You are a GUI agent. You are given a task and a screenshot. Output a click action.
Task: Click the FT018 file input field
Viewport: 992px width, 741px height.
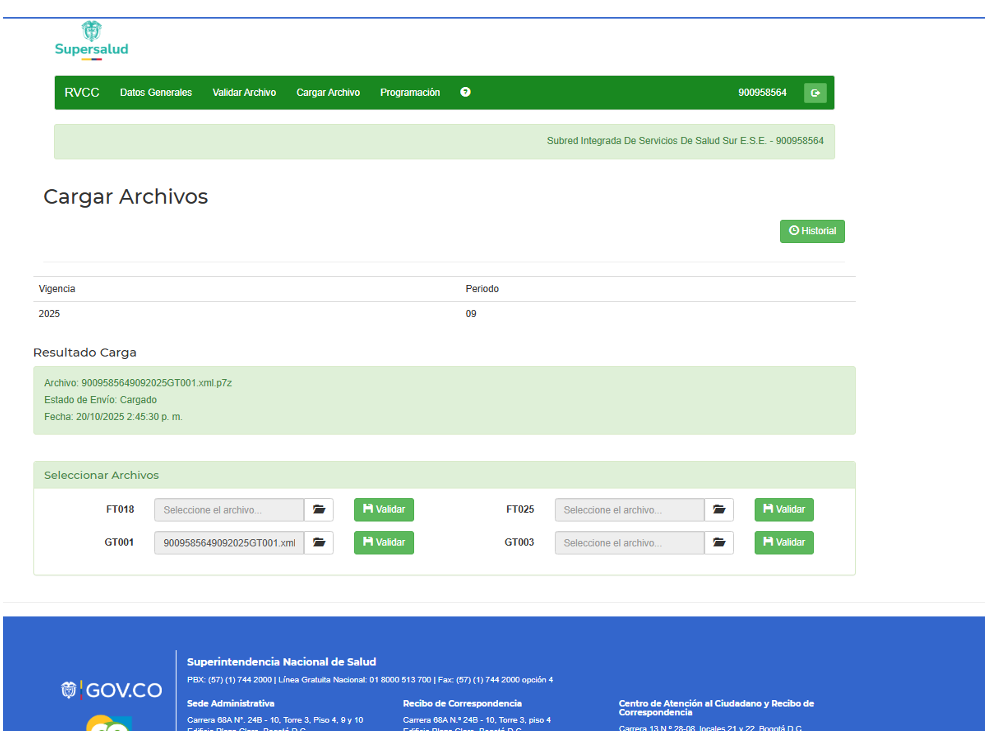229,510
